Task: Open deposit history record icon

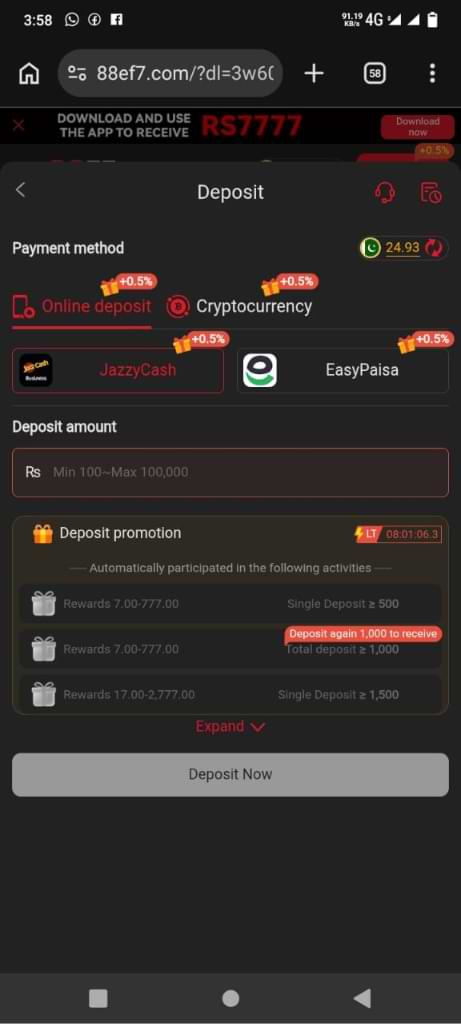Action: [x=430, y=192]
